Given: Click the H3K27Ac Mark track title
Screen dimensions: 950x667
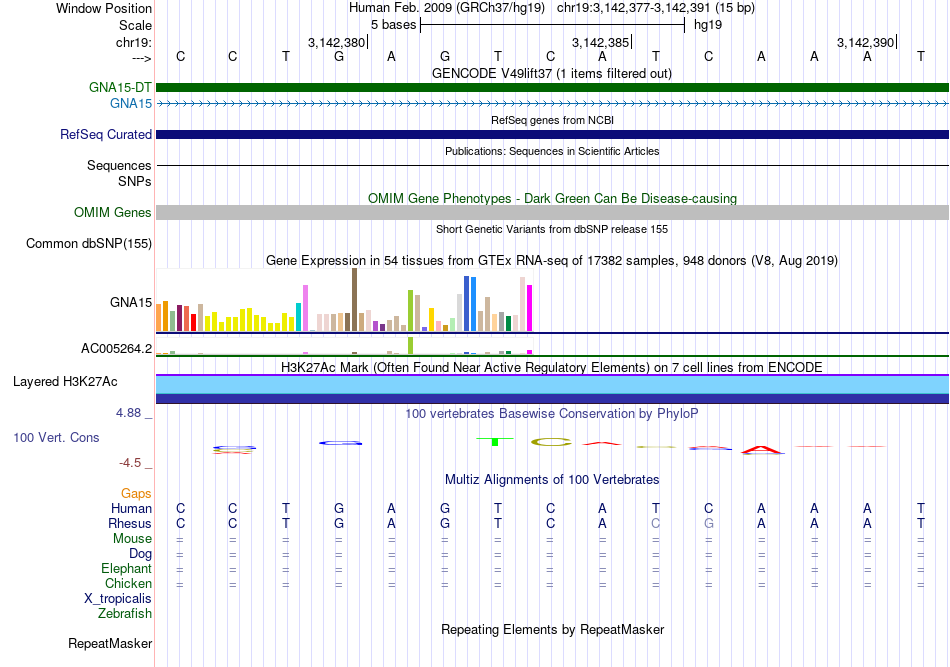Looking at the screenshot, I should 552,367.
